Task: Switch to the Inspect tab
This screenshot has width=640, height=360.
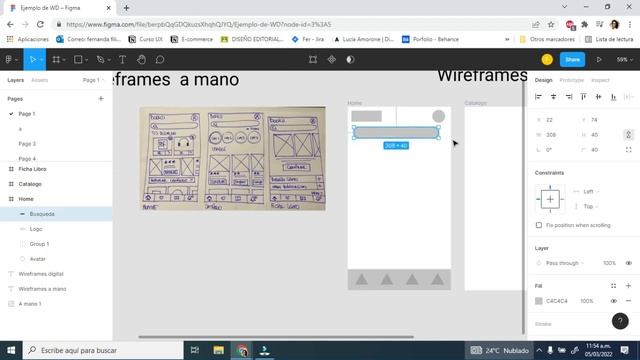Action: (600, 80)
